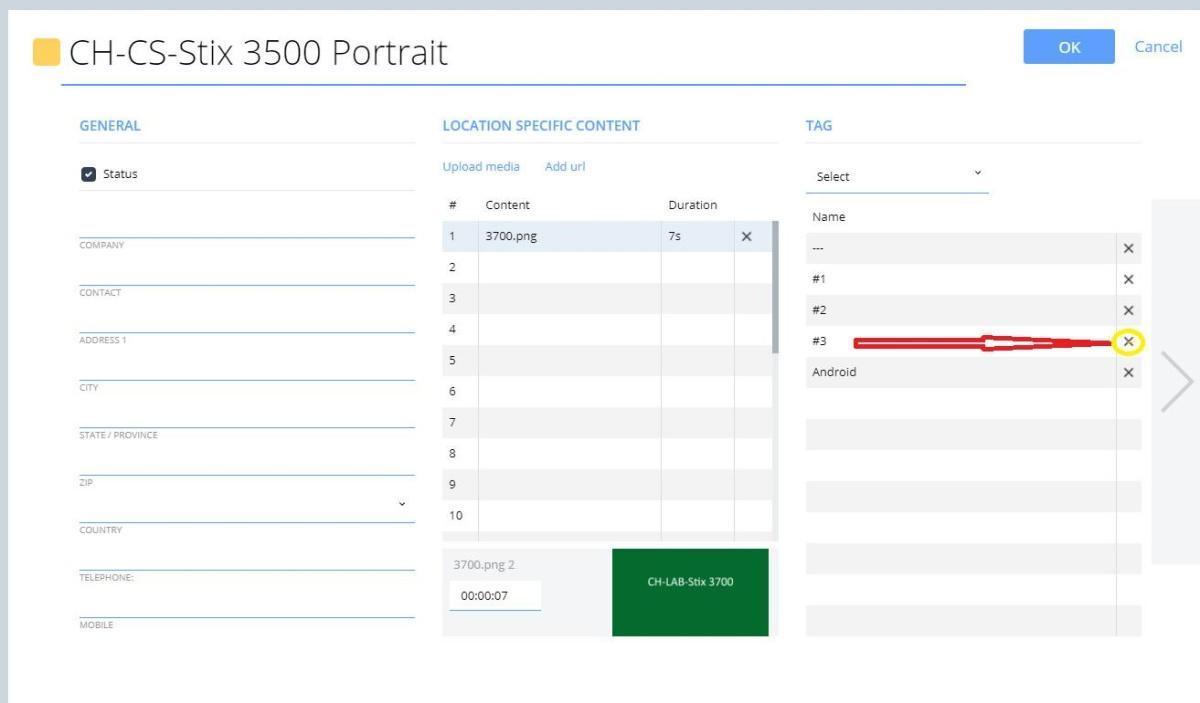Click the Duration column header

point(692,205)
